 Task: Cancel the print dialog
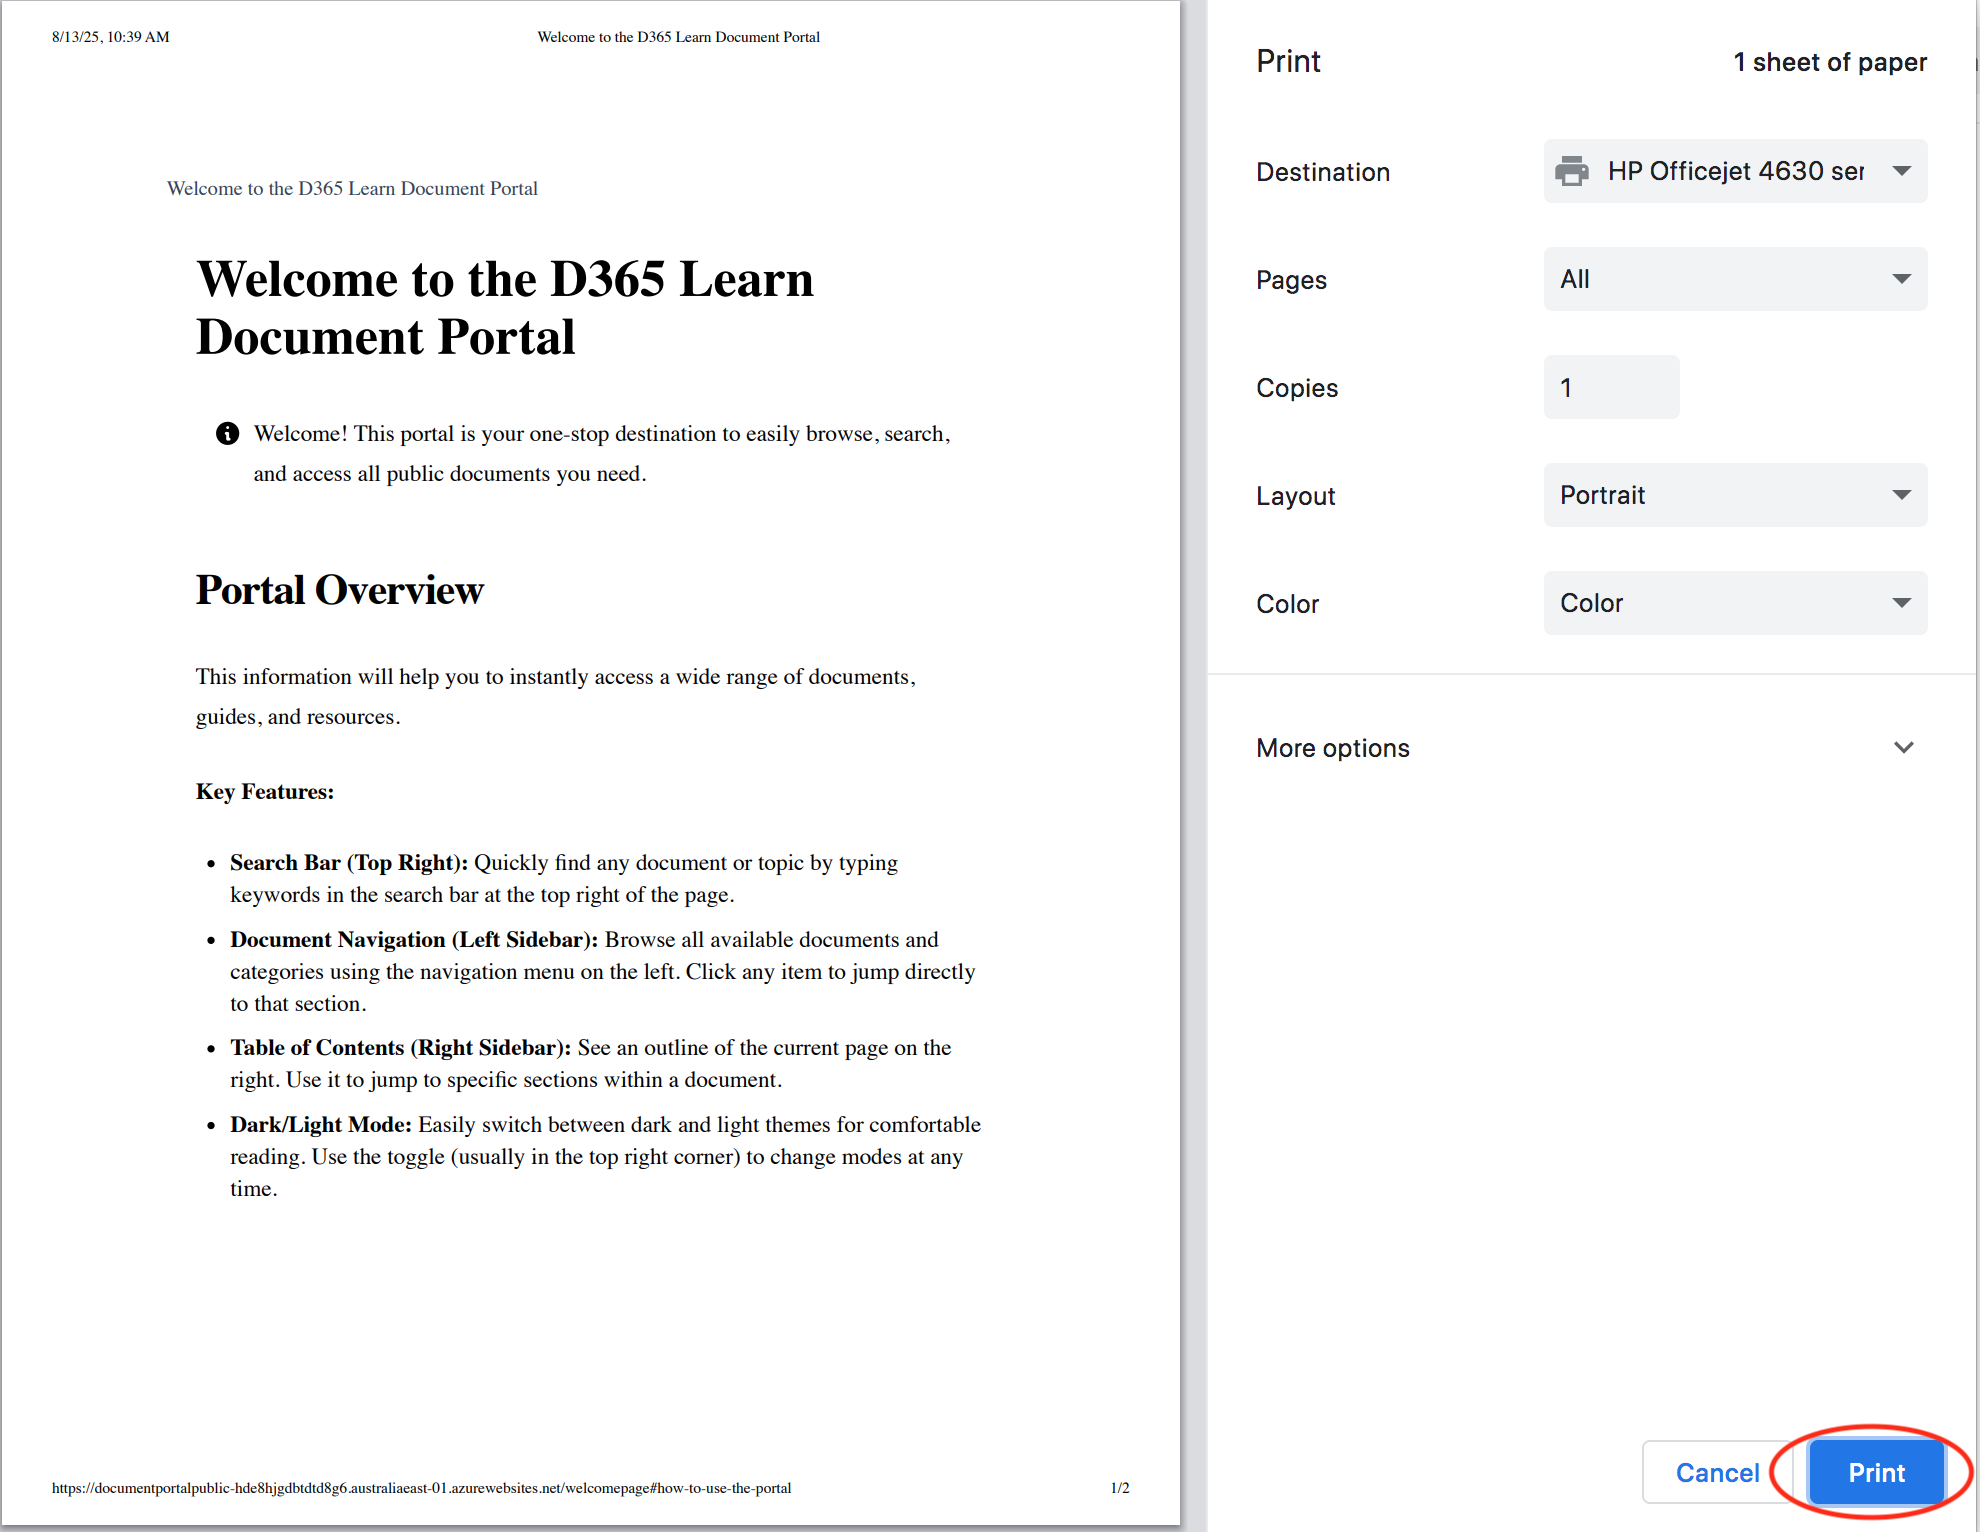coord(1717,1472)
